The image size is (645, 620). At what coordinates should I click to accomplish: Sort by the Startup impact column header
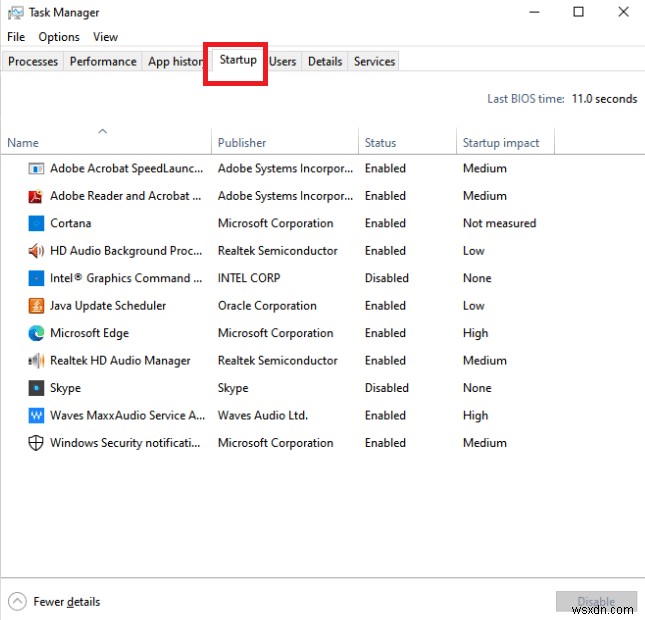click(x=501, y=143)
